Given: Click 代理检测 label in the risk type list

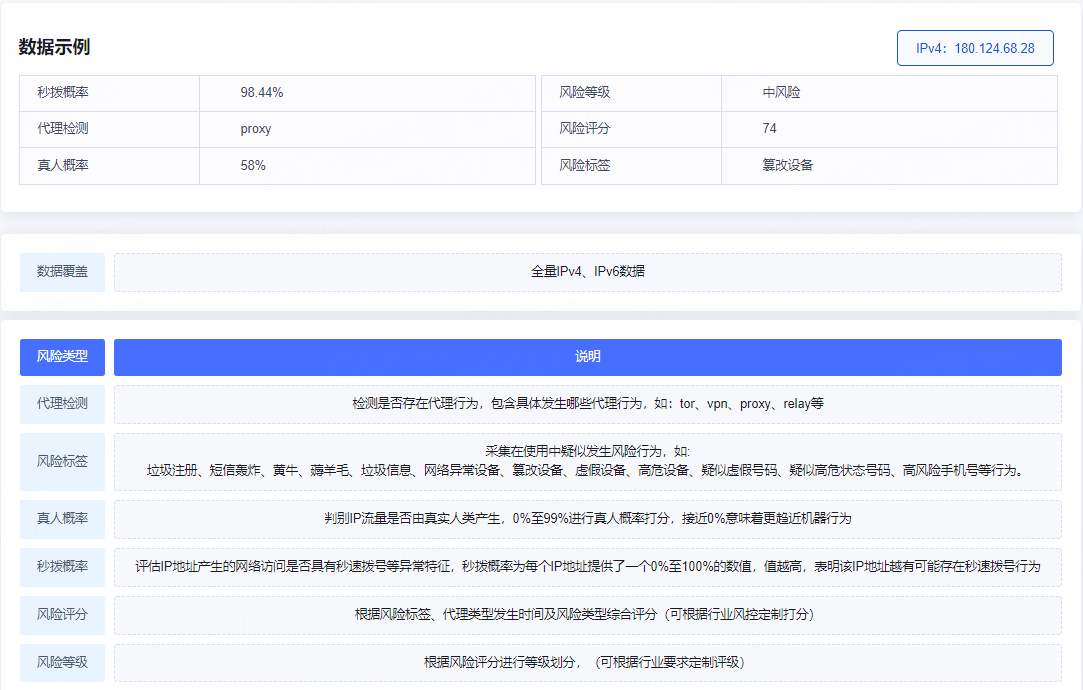Looking at the screenshot, I should 62,404.
